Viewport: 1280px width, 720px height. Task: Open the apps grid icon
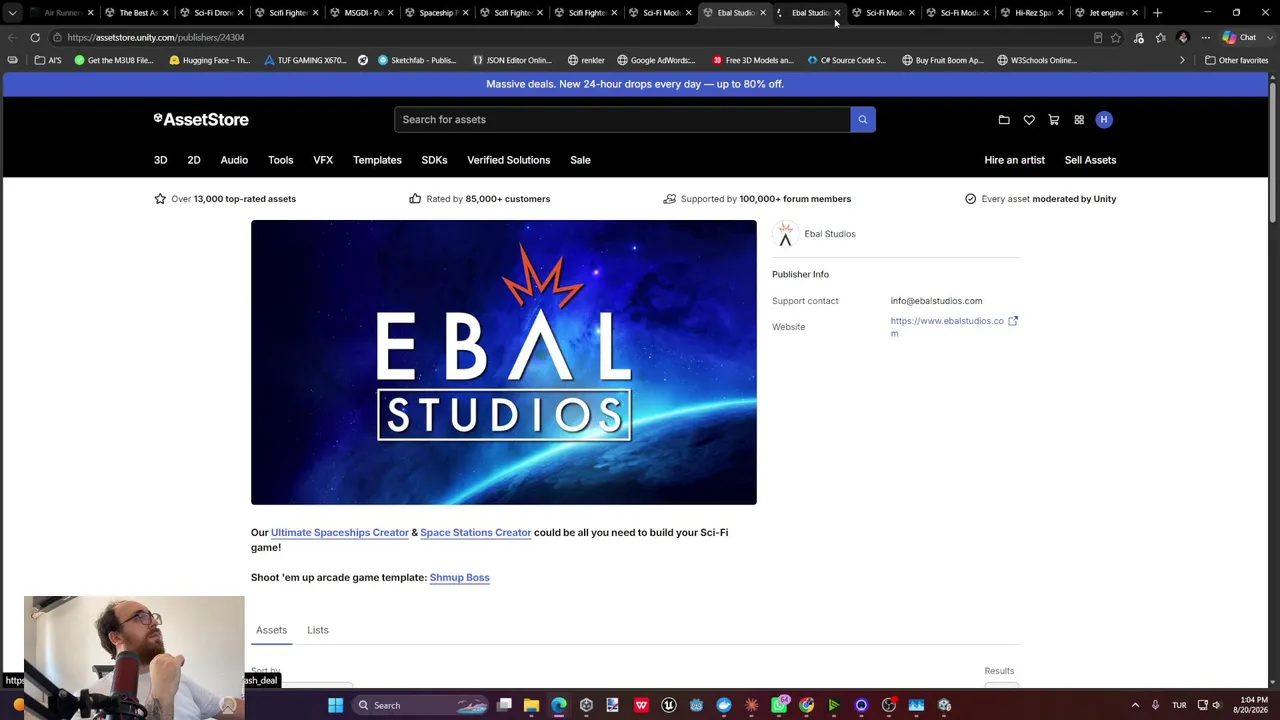(1079, 120)
